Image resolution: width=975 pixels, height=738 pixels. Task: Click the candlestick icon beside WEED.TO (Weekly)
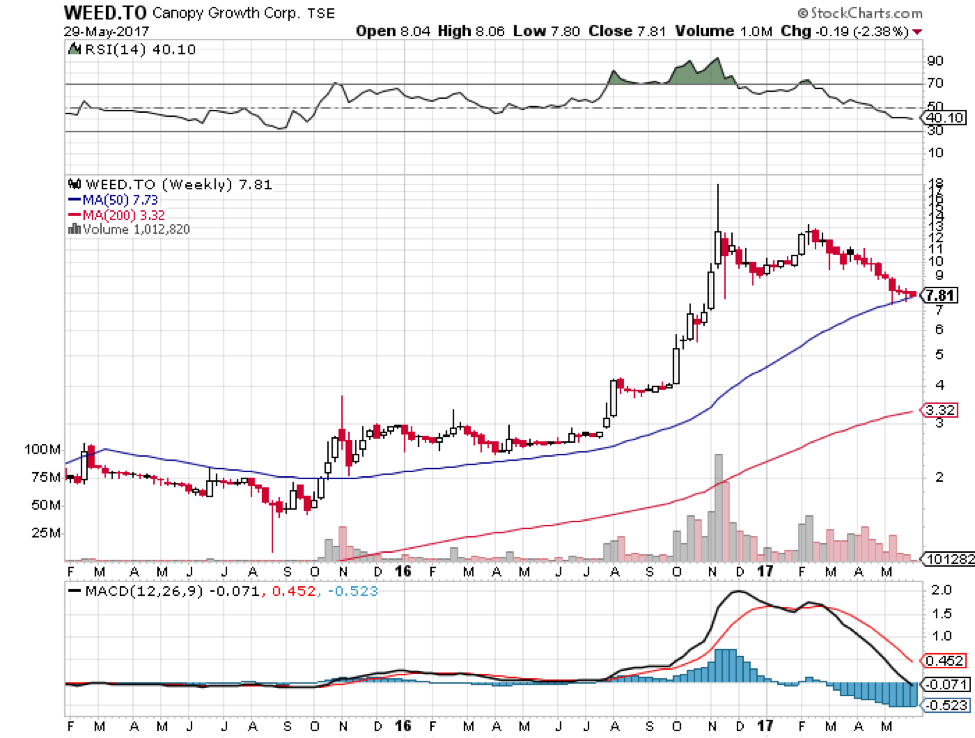pos(75,184)
